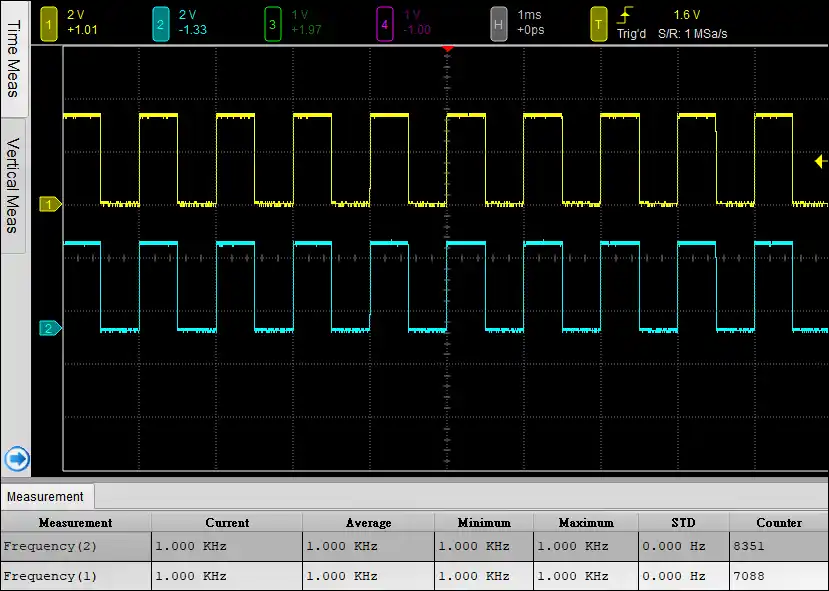Click the yellow Channel 1 badge
Viewport: 829px width, 591px height.
[x=50, y=22]
